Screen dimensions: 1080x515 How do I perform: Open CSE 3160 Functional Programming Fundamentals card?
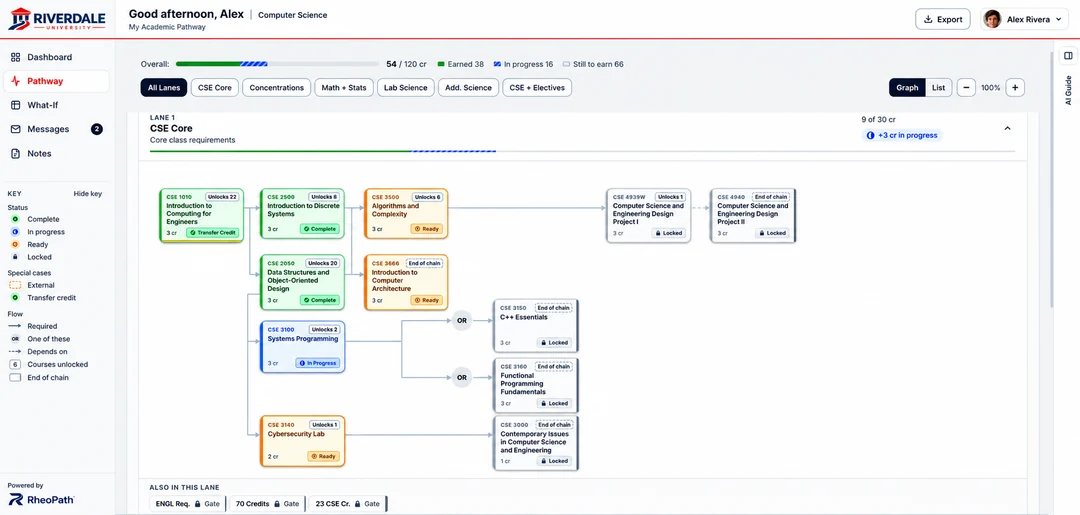(x=536, y=385)
